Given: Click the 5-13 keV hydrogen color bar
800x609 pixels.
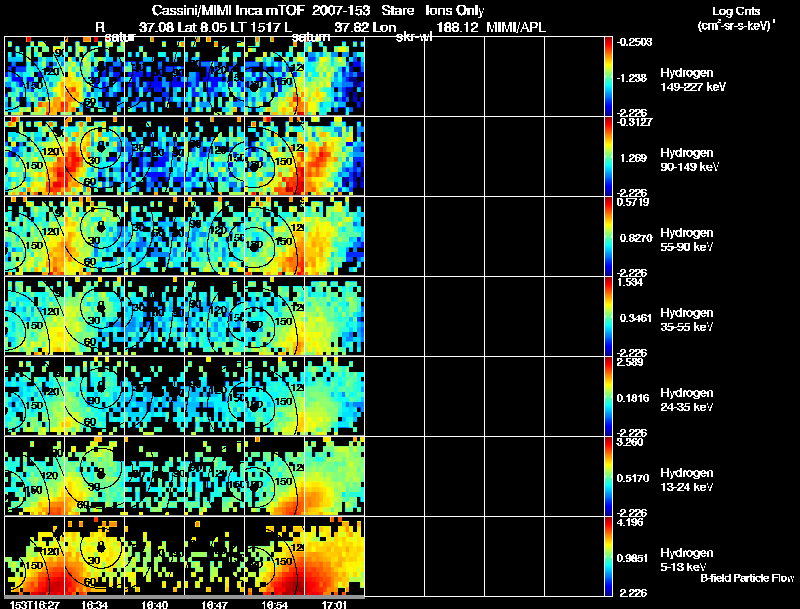Looking at the screenshot, I should point(608,556).
